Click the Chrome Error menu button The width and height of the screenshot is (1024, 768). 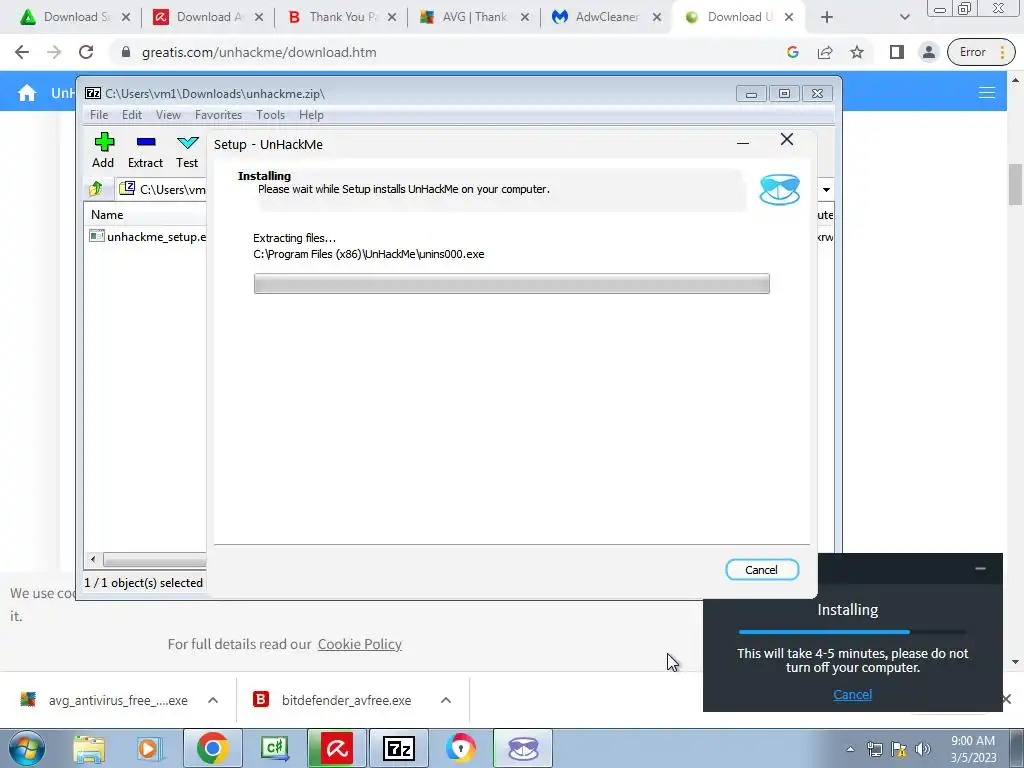pyautogui.click(x=981, y=52)
